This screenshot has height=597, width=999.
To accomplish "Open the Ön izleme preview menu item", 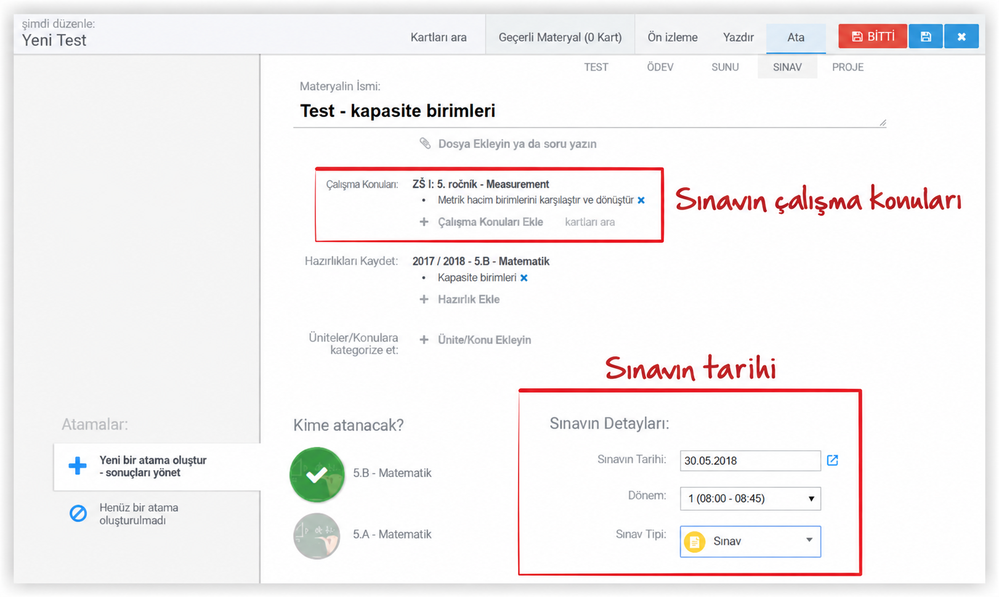I will pos(672,37).
